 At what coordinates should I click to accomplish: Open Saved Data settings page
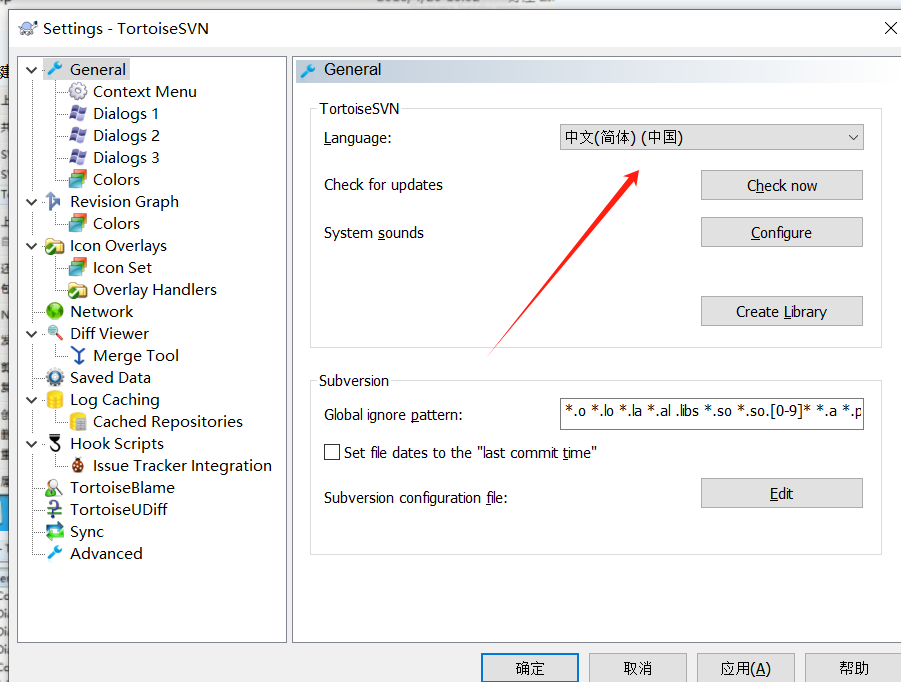[x=110, y=377]
